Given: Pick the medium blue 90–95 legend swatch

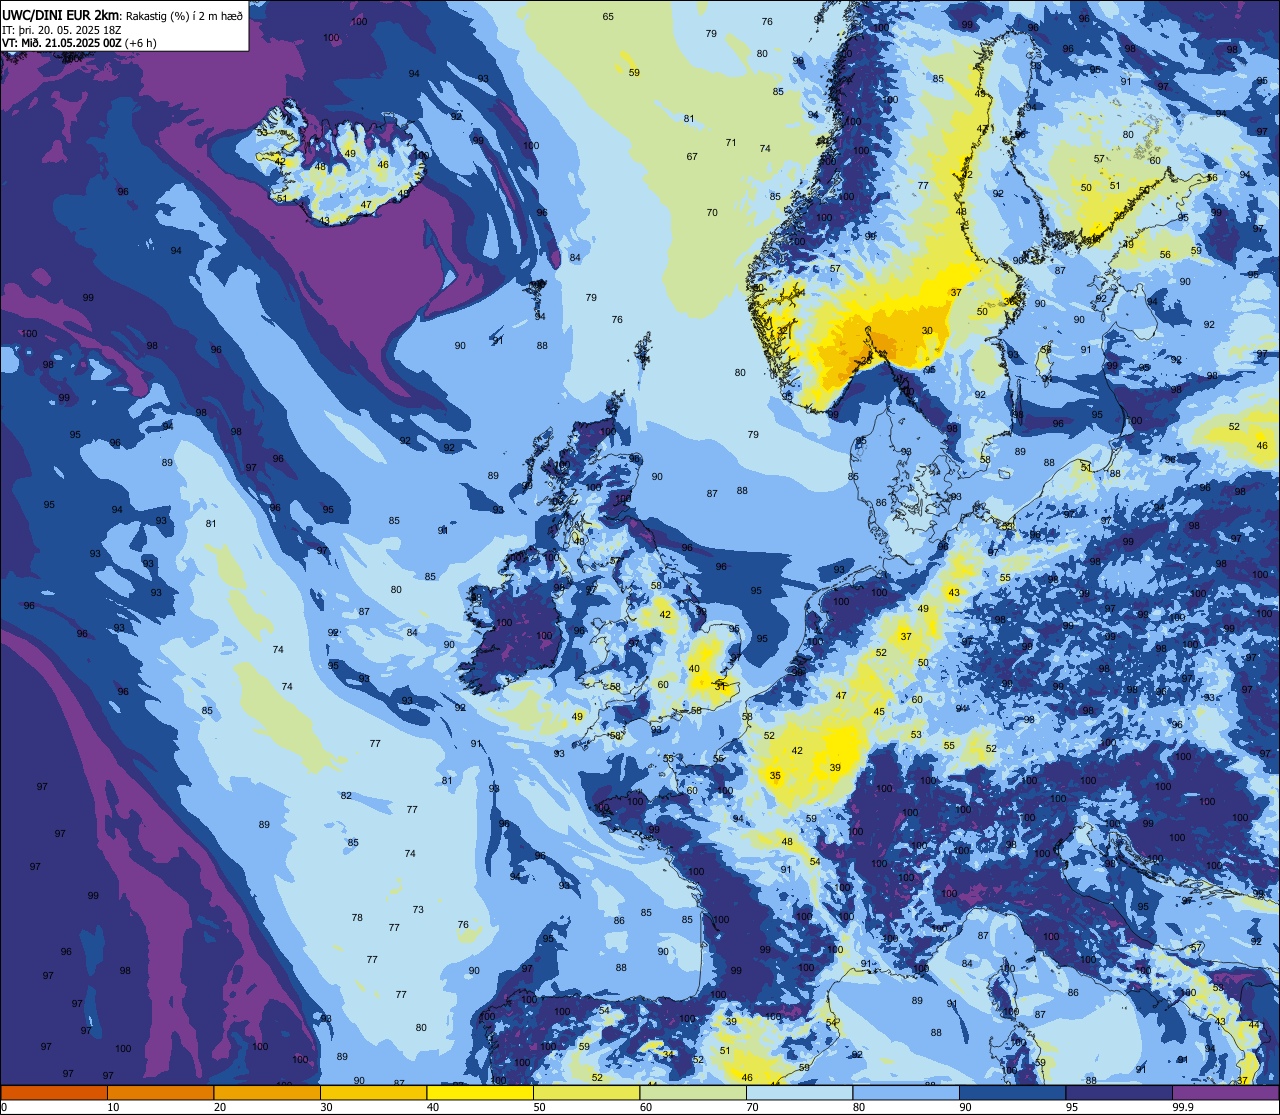Looking at the screenshot, I should click(x=1012, y=1093).
